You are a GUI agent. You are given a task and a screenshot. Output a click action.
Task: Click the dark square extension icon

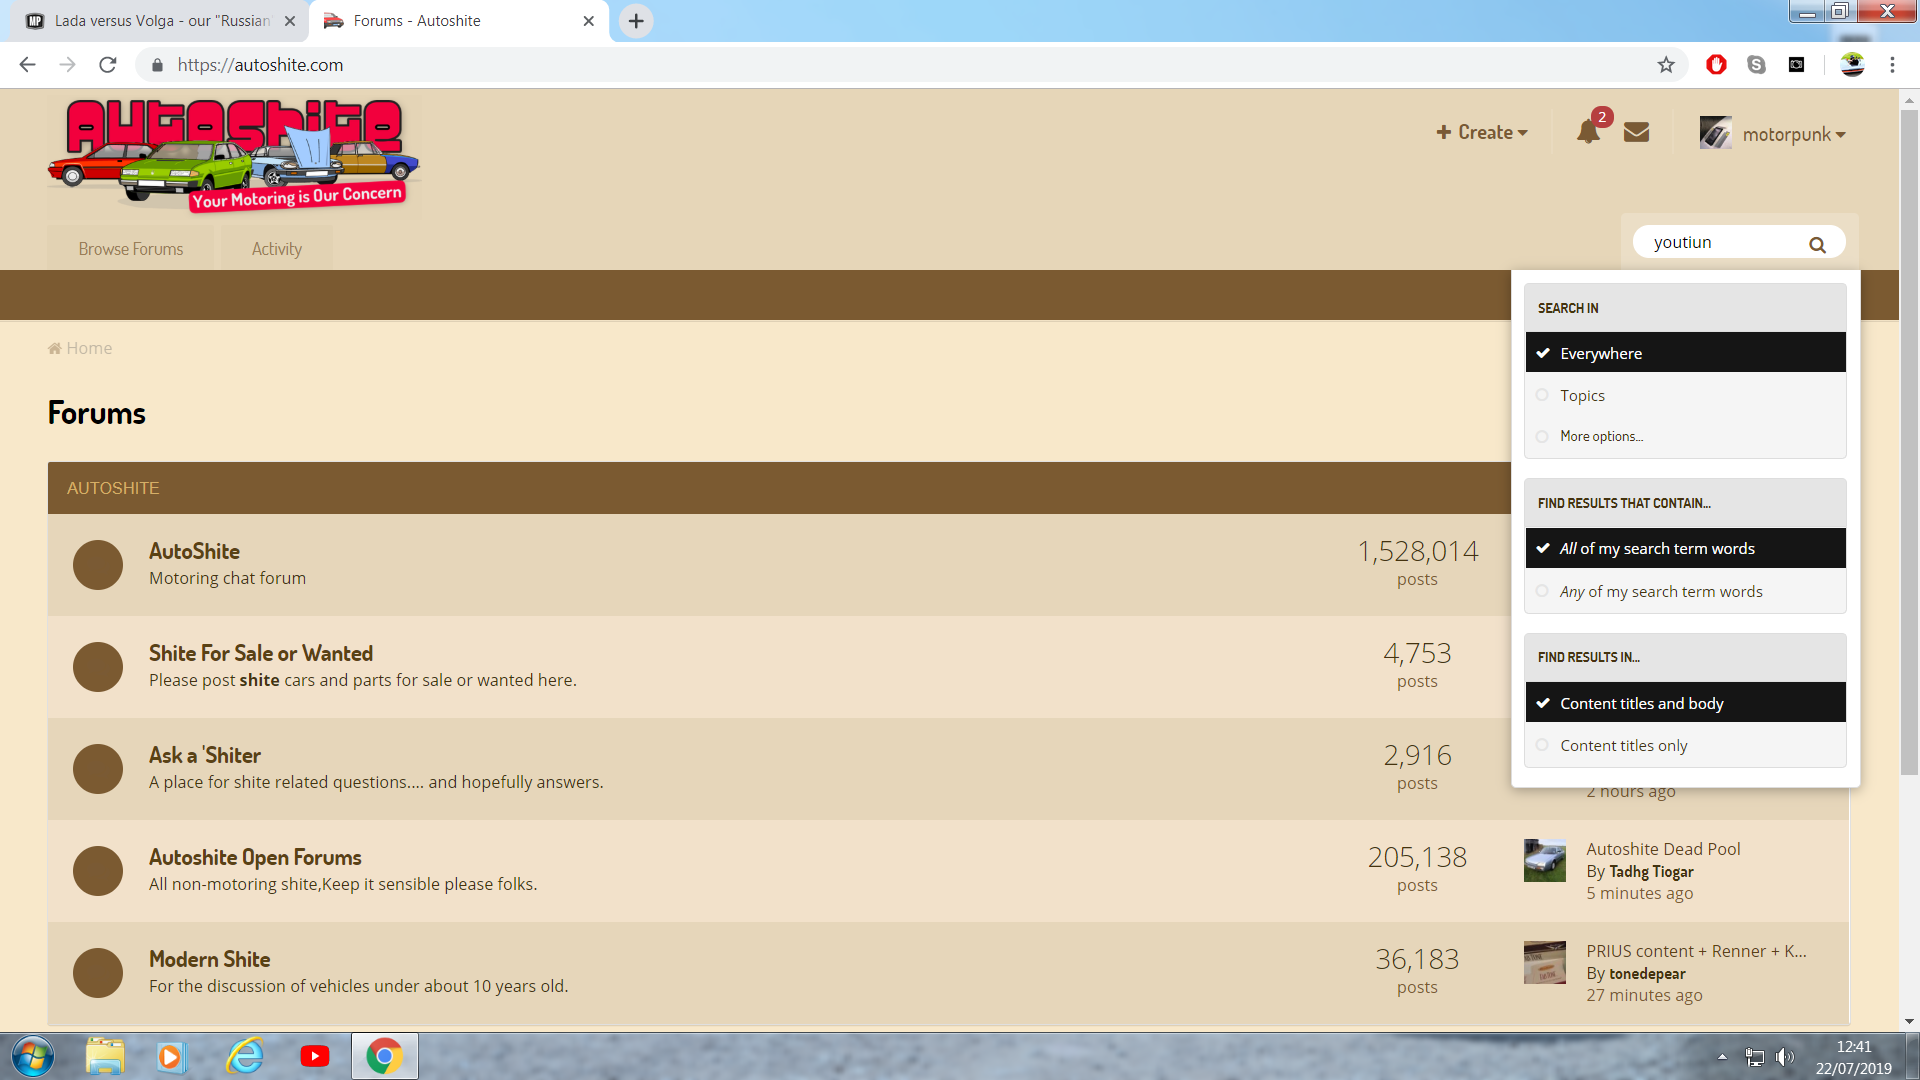pos(1797,65)
